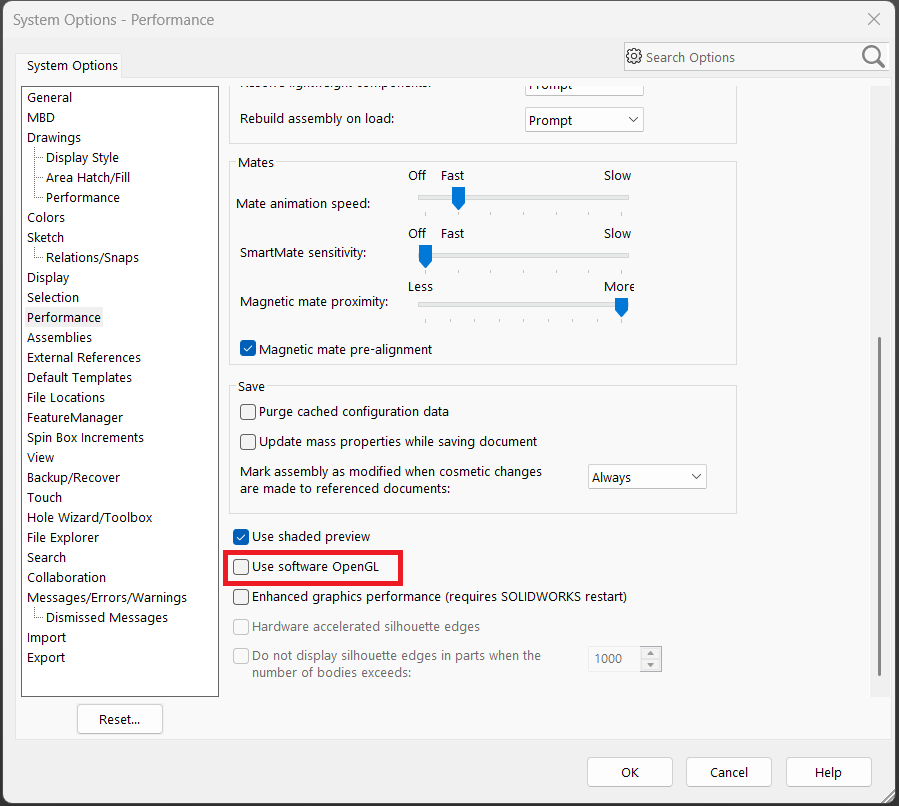This screenshot has width=899, height=806.
Task: Open Rebuild assembly on load dropdown
Action: [584, 120]
